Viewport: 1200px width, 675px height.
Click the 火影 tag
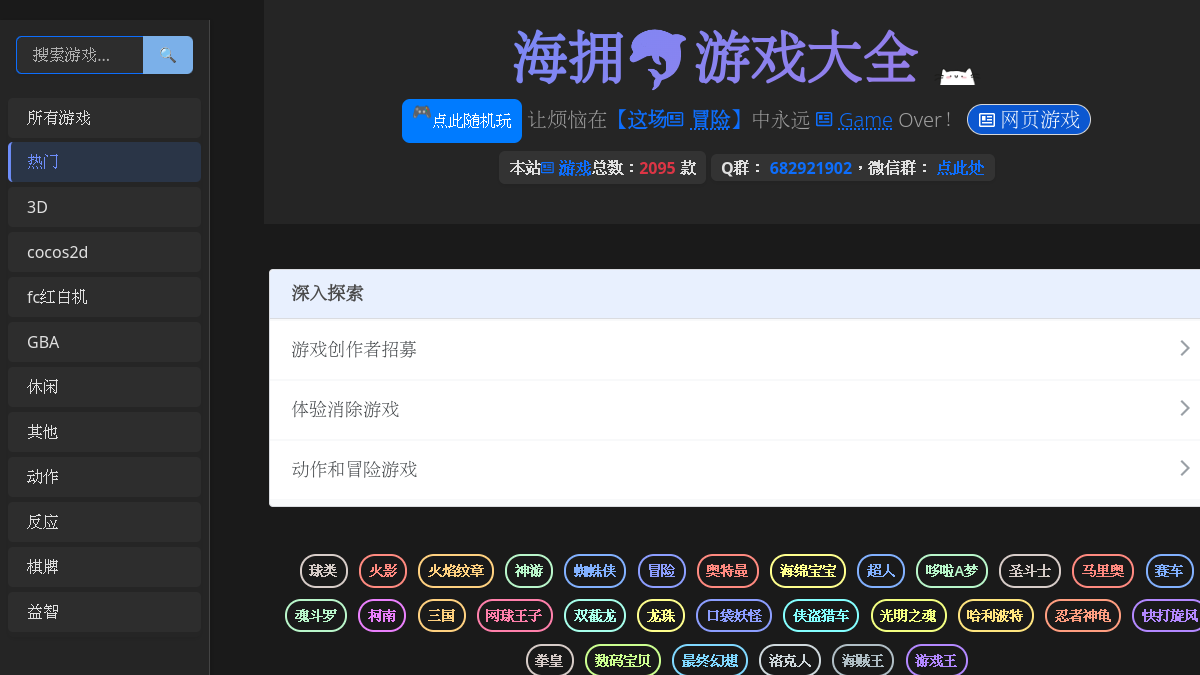[383, 571]
